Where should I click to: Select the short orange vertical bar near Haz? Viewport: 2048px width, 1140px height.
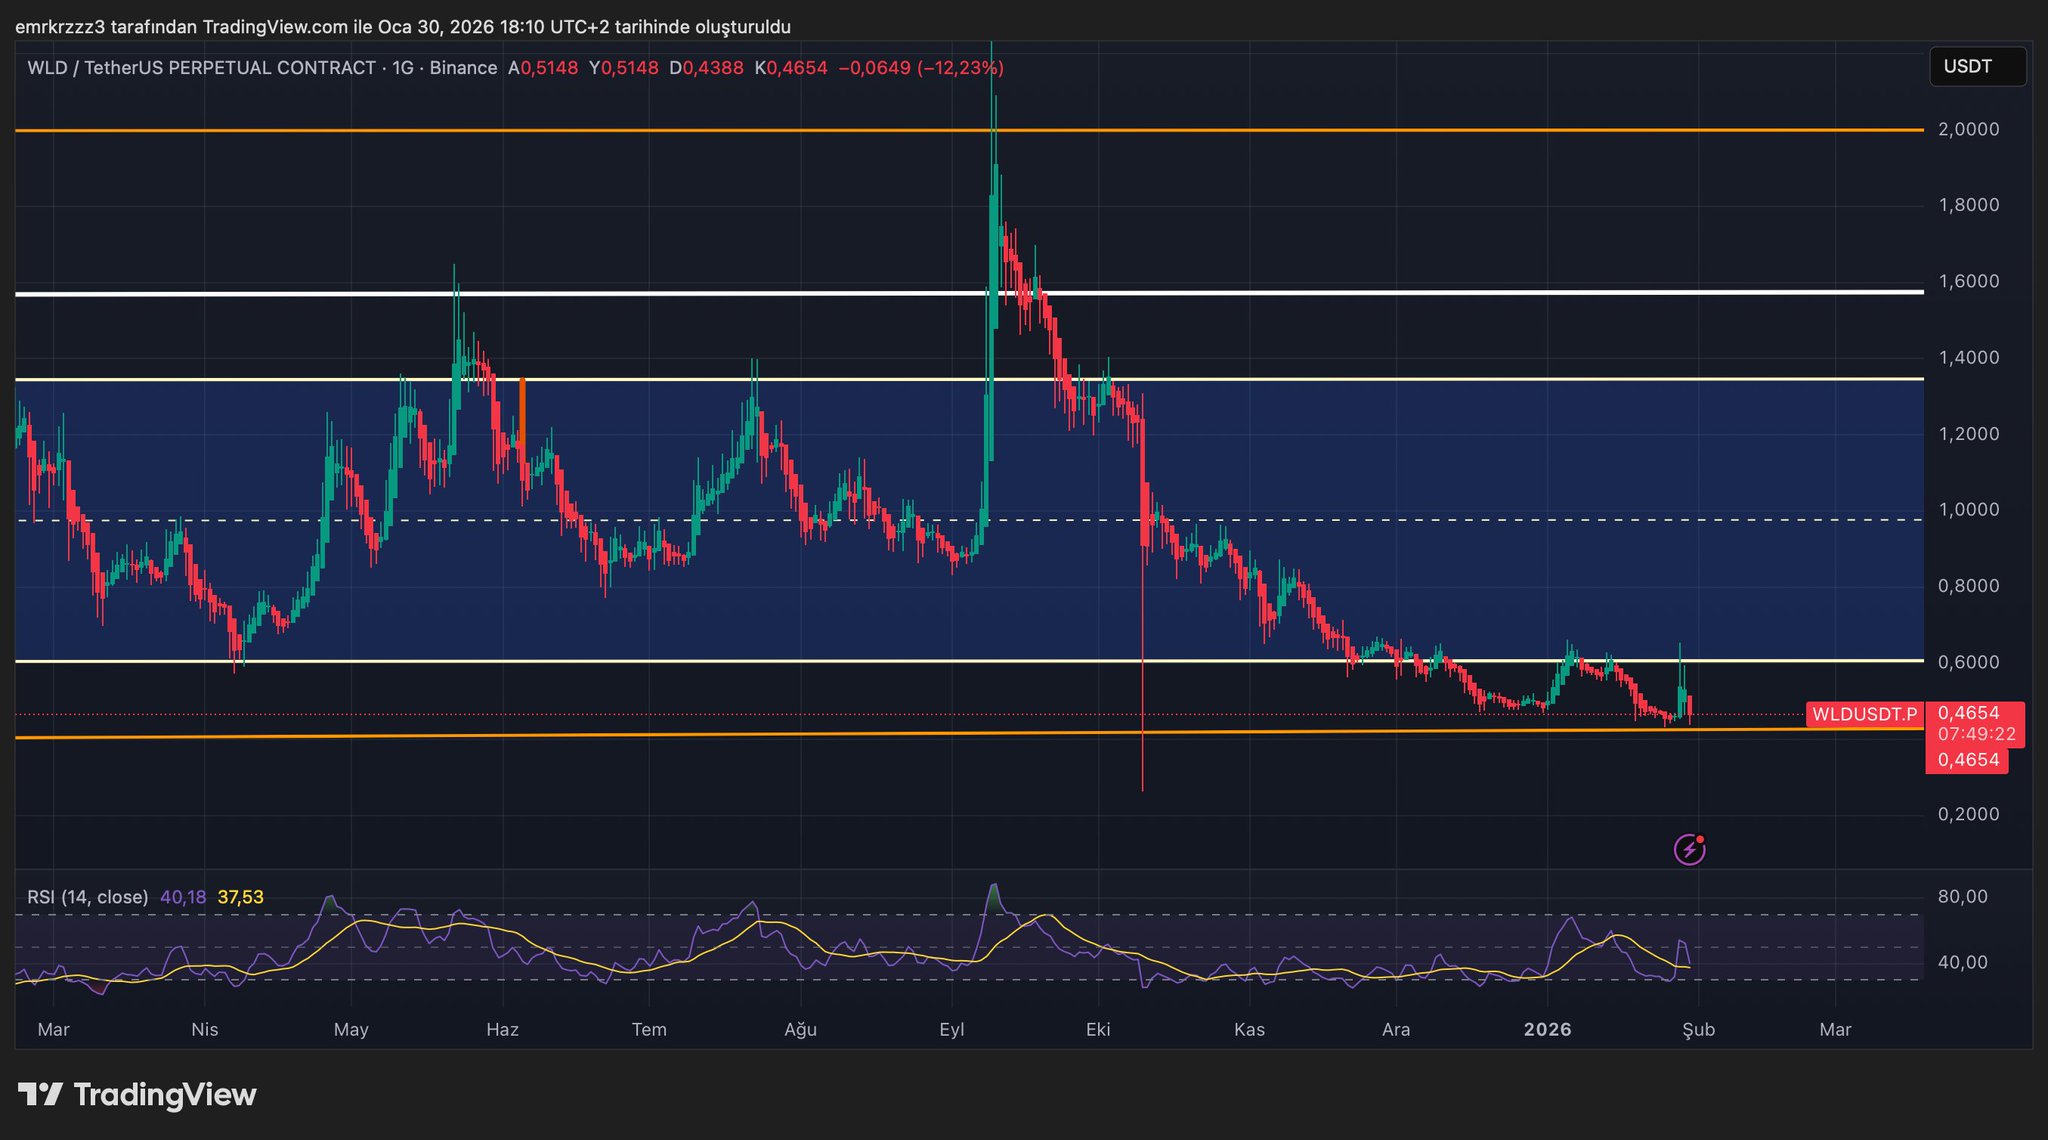tap(522, 411)
